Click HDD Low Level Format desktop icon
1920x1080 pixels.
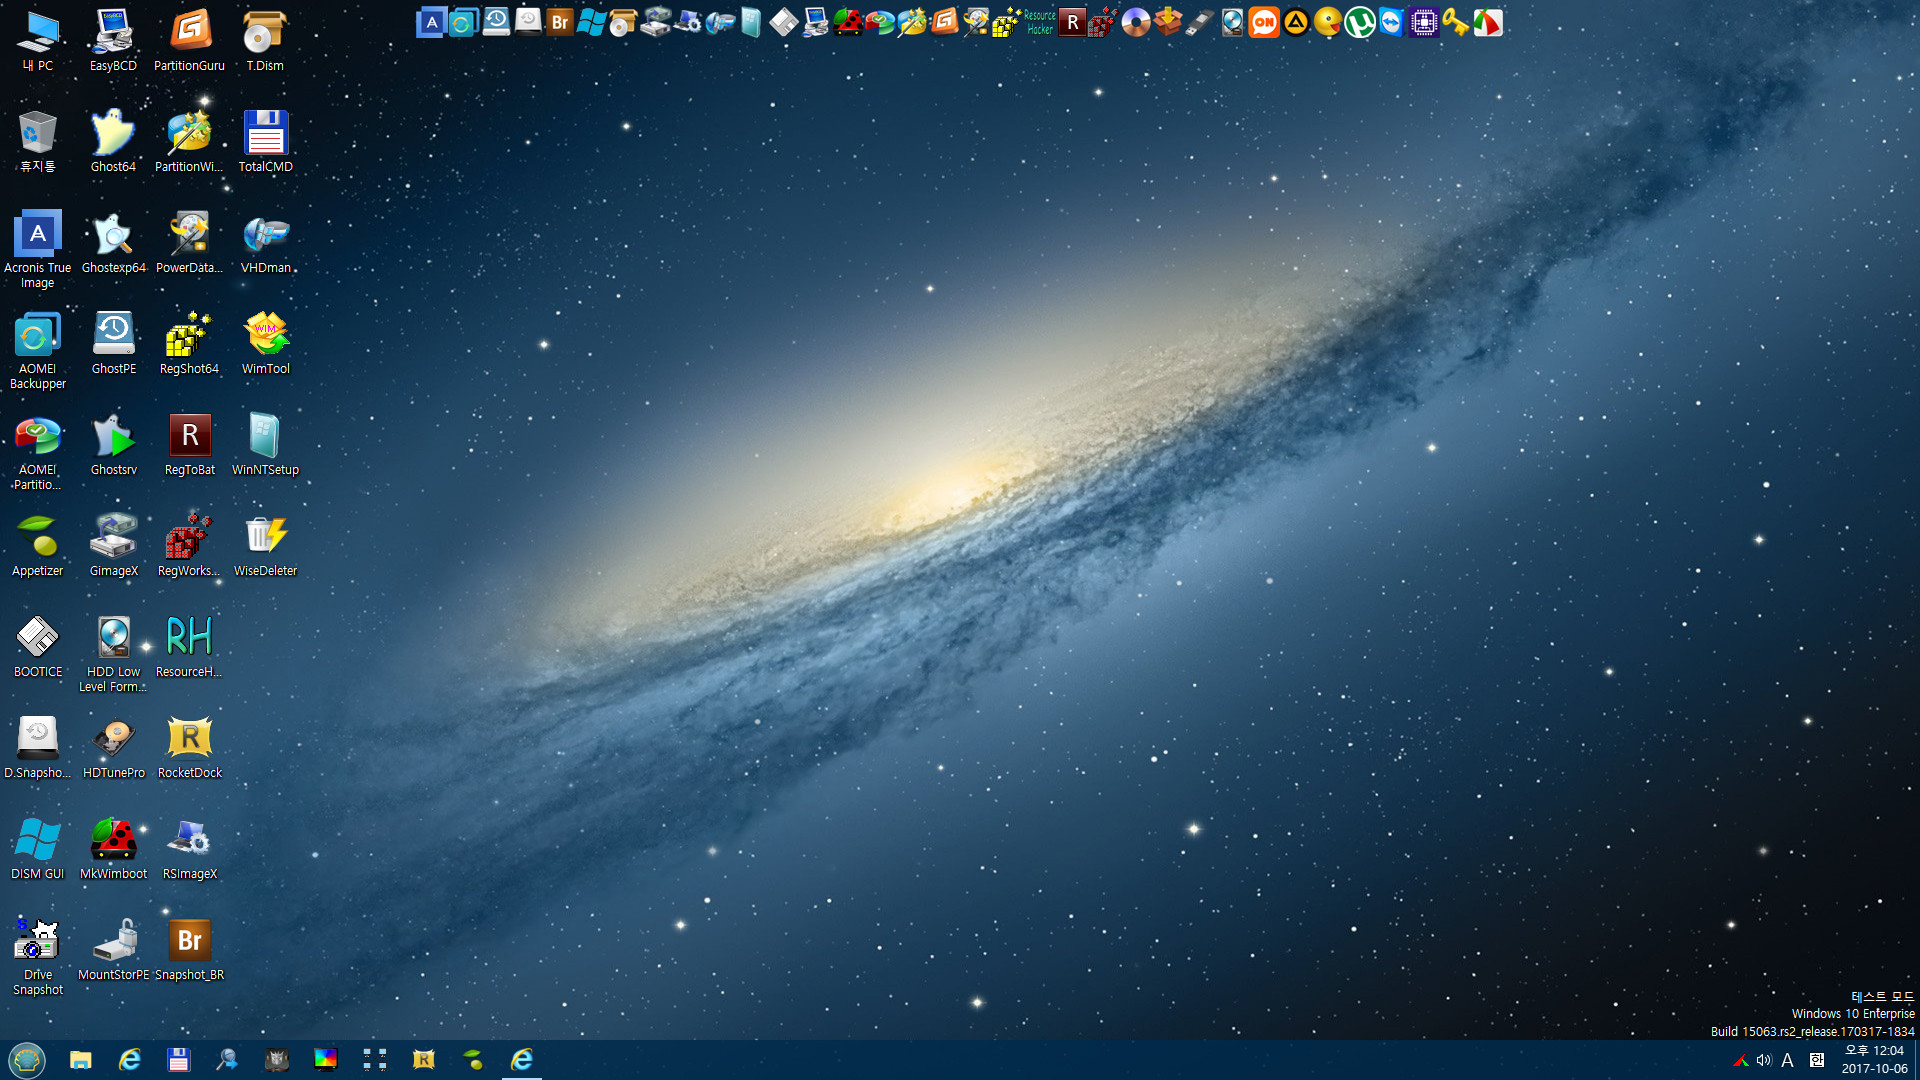[x=113, y=654]
